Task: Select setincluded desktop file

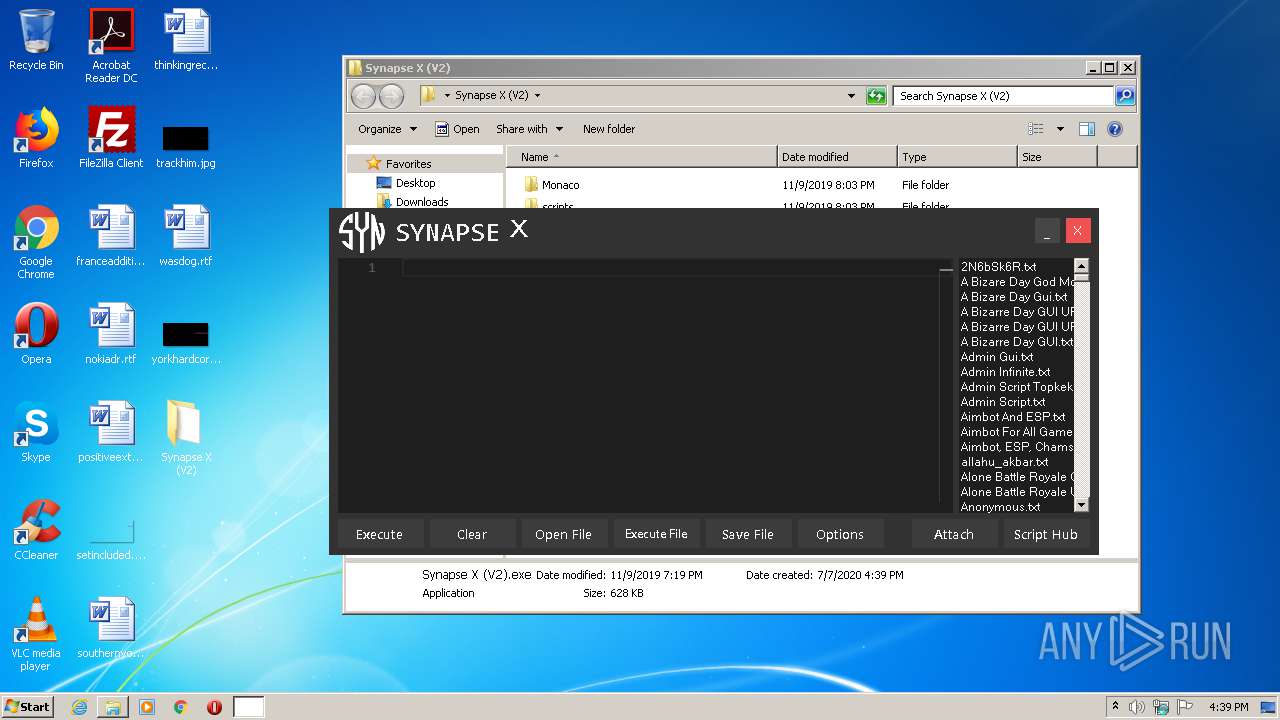Action: point(111,540)
